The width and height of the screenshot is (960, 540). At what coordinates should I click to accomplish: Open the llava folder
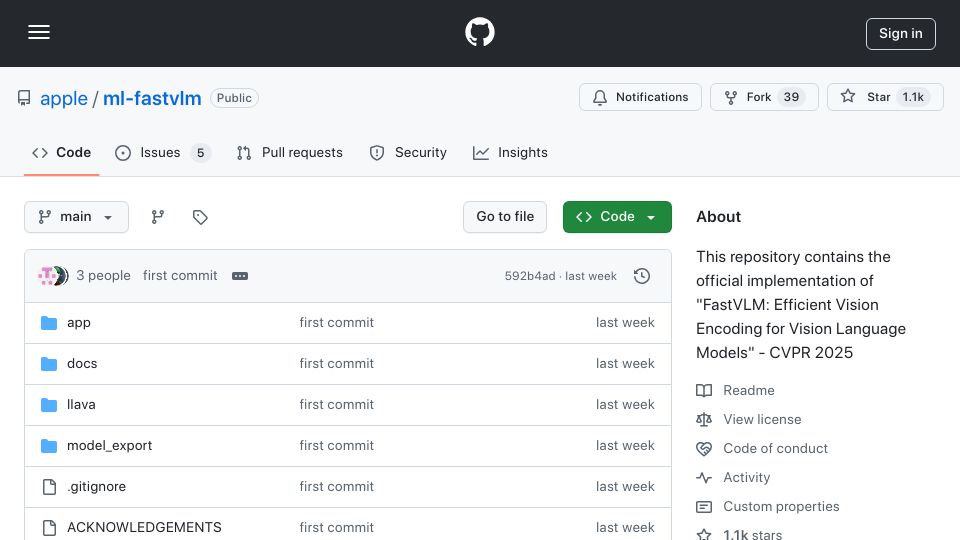coord(81,405)
